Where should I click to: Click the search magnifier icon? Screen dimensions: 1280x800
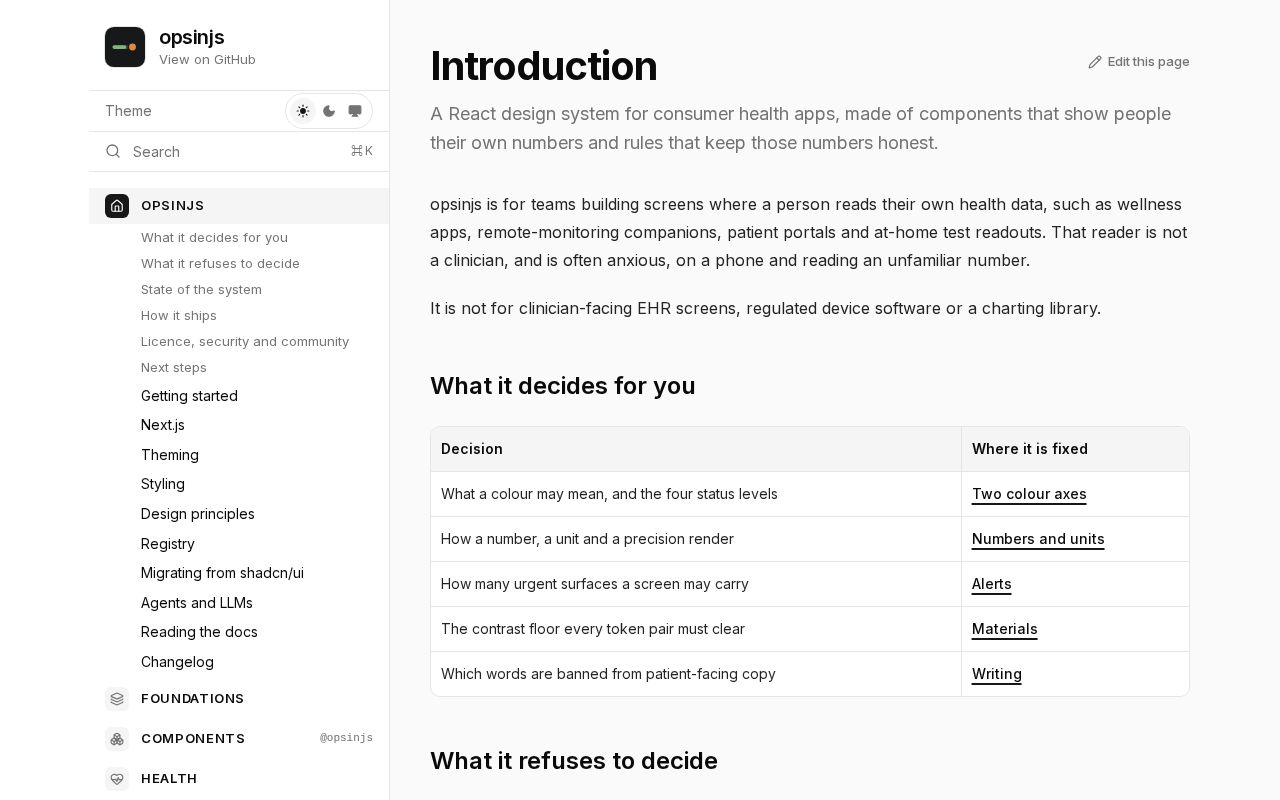[113, 151]
